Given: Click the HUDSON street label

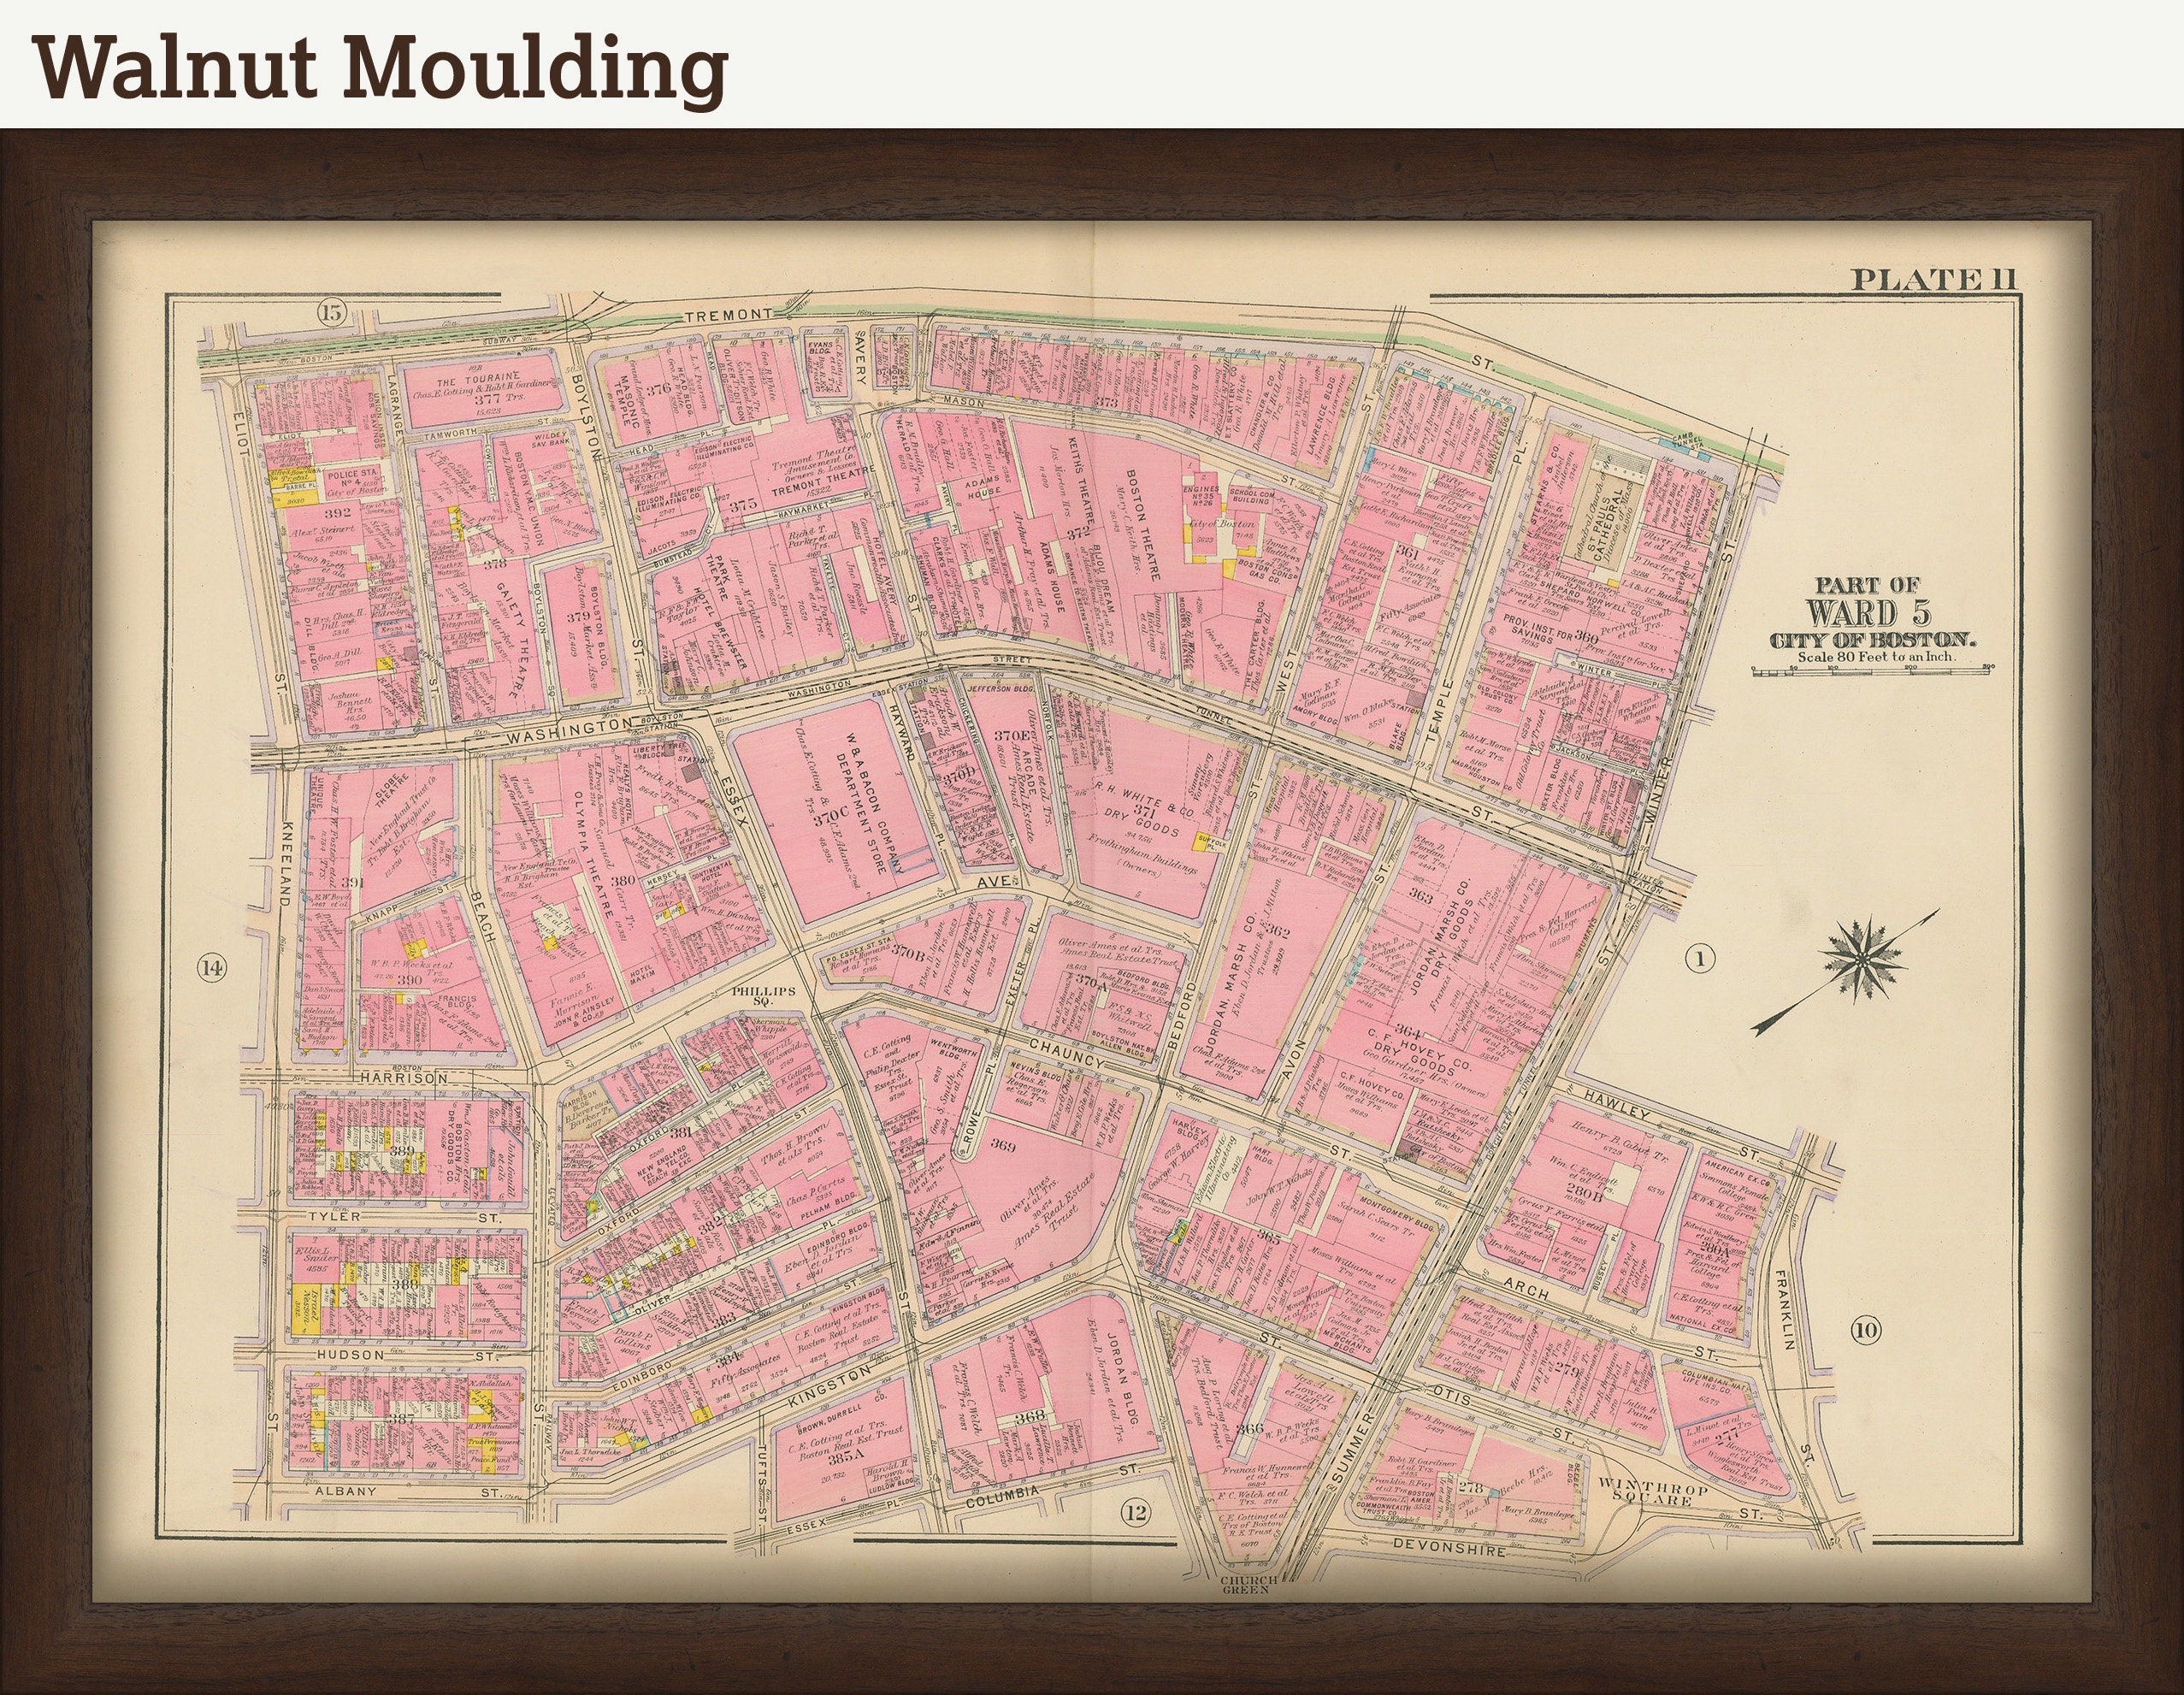Looking at the screenshot, I should click(349, 1354).
